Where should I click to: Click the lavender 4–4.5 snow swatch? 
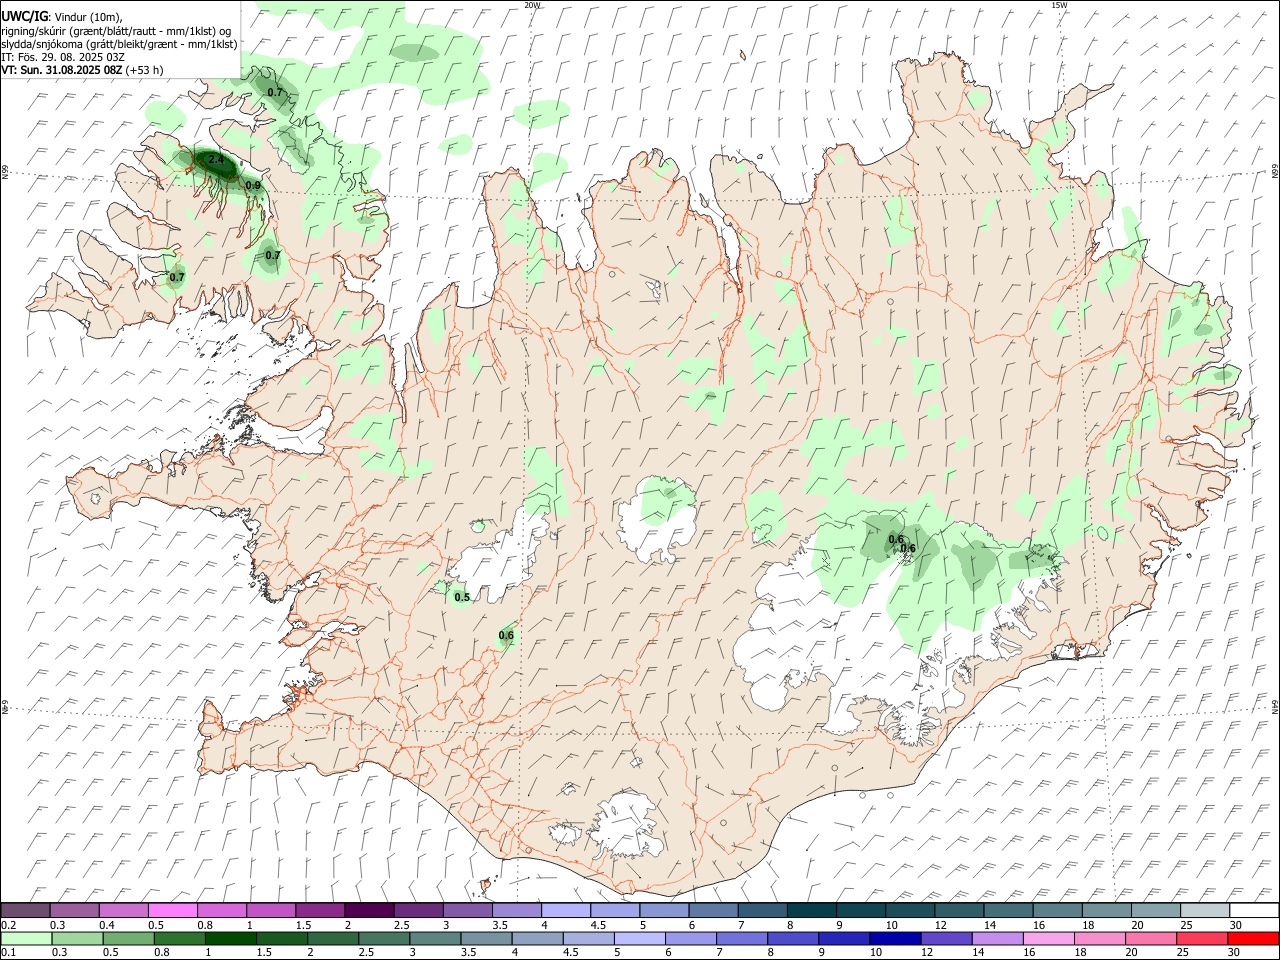pyautogui.click(x=565, y=910)
